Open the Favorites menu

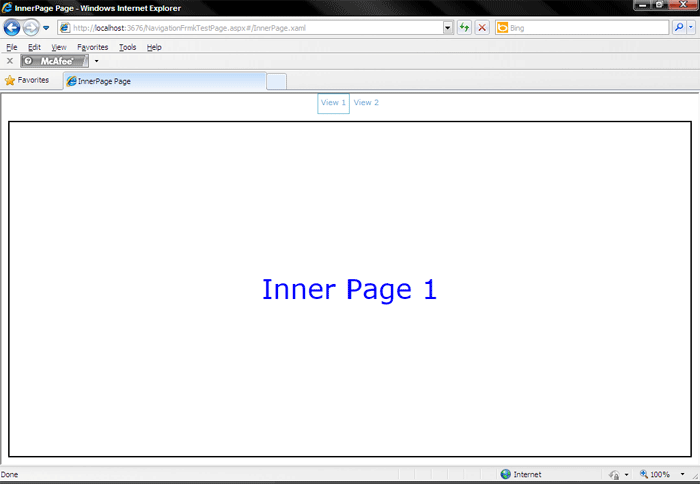[x=92, y=47]
